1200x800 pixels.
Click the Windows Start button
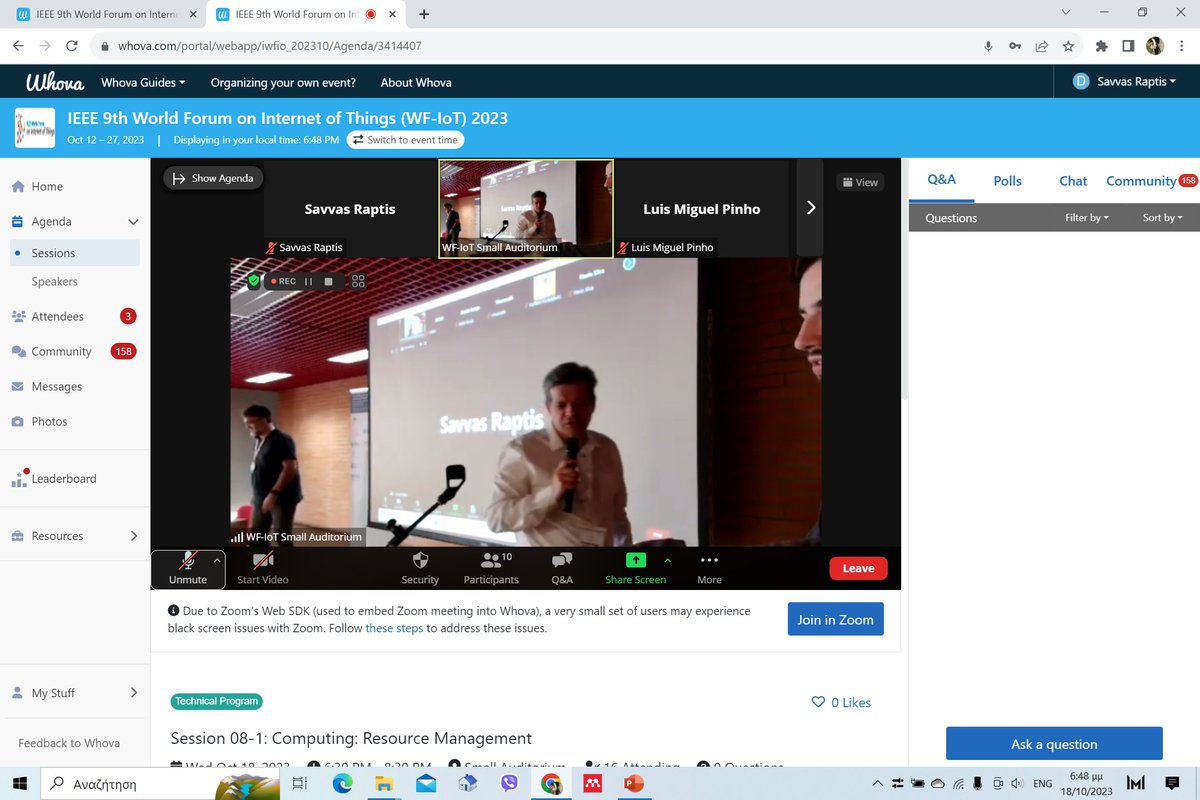point(19,784)
